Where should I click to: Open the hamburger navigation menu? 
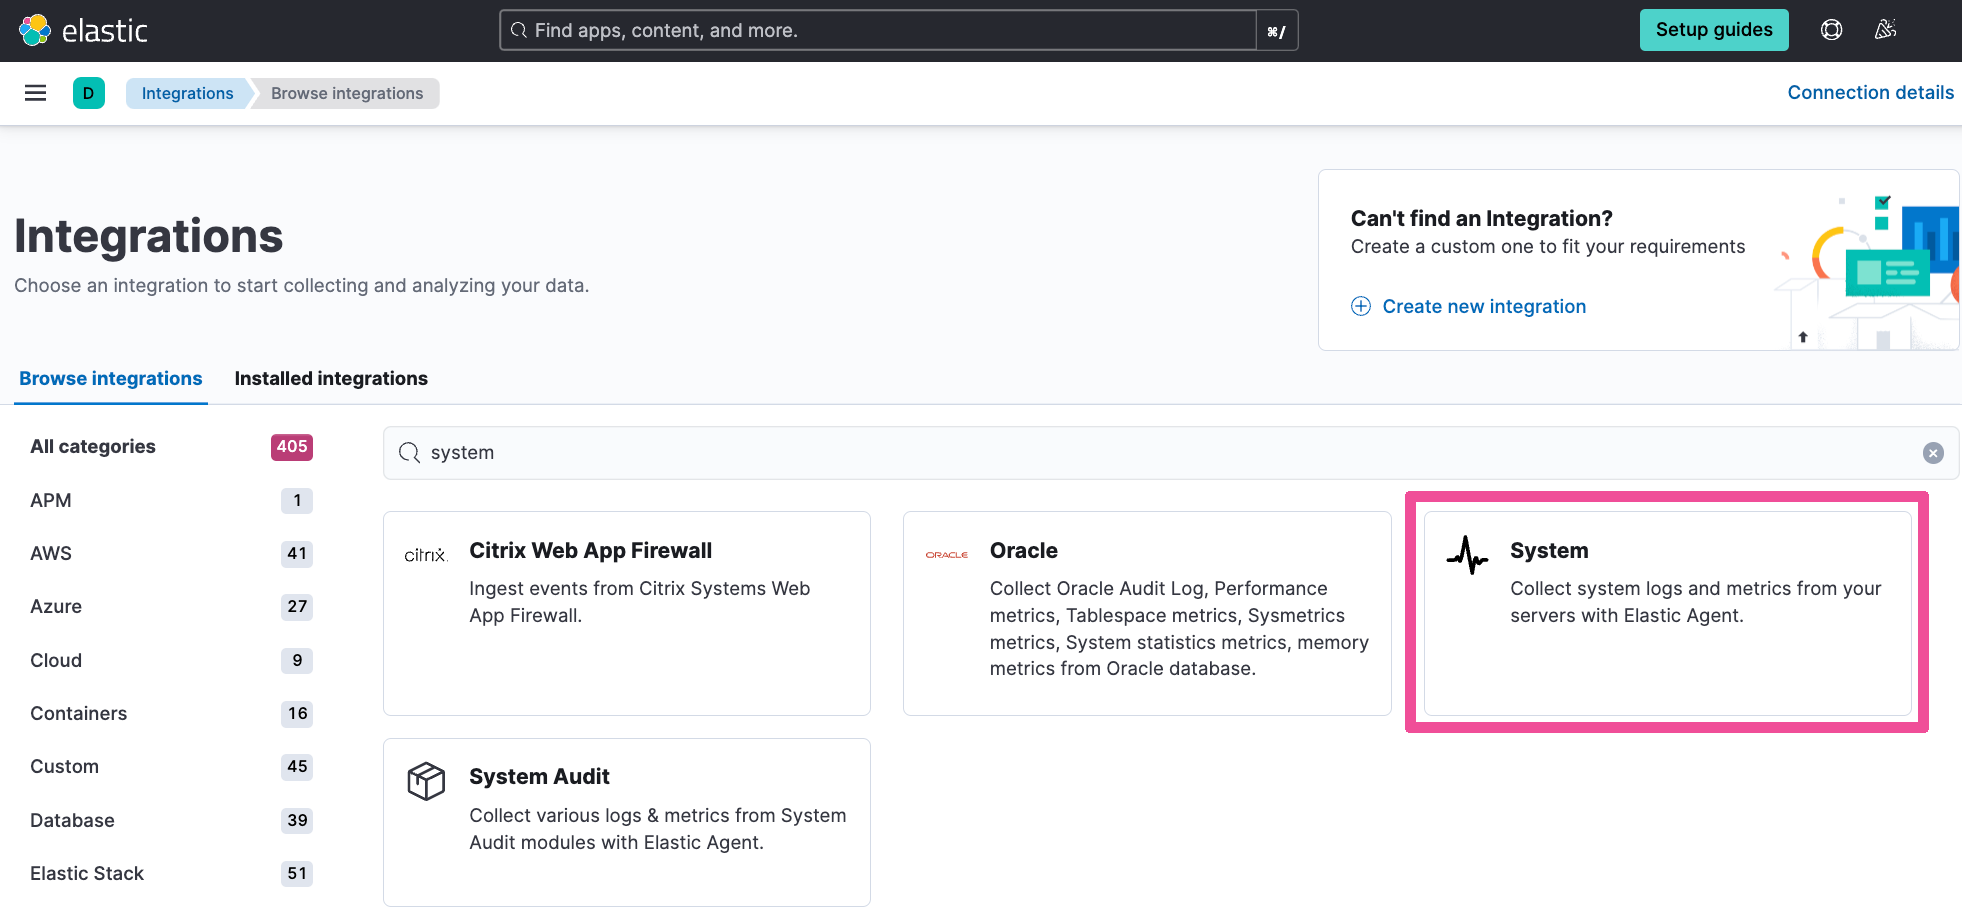click(x=36, y=93)
